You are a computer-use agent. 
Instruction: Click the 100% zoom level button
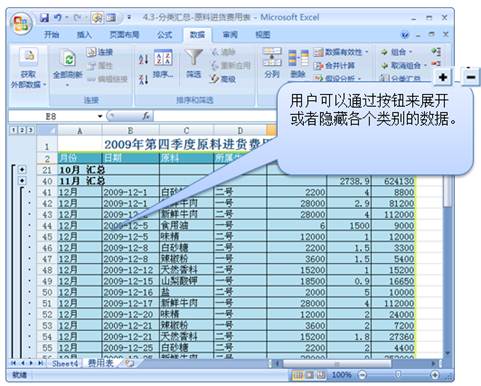pyautogui.click(x=342, y=375)
